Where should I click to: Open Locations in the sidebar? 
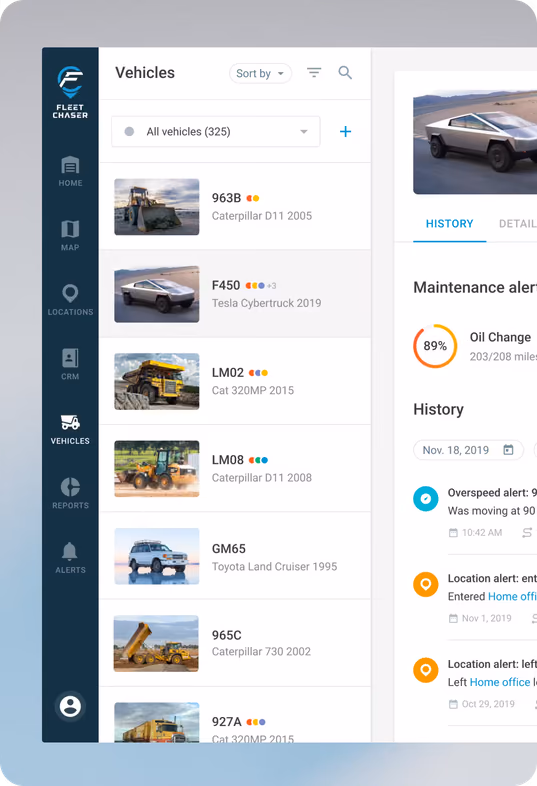70,300
